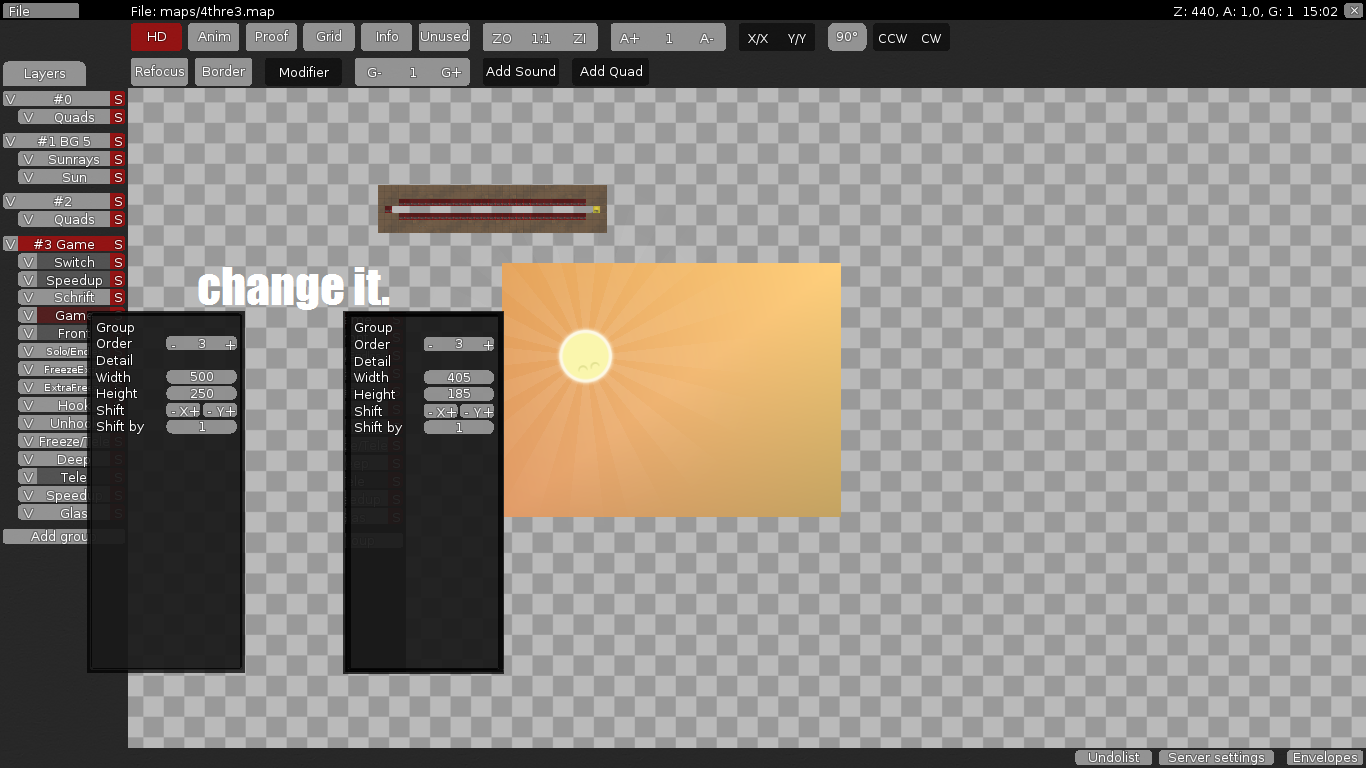1366x768 pixels.
Task: Click the ZO zoom out button
Action: point(502,38)
